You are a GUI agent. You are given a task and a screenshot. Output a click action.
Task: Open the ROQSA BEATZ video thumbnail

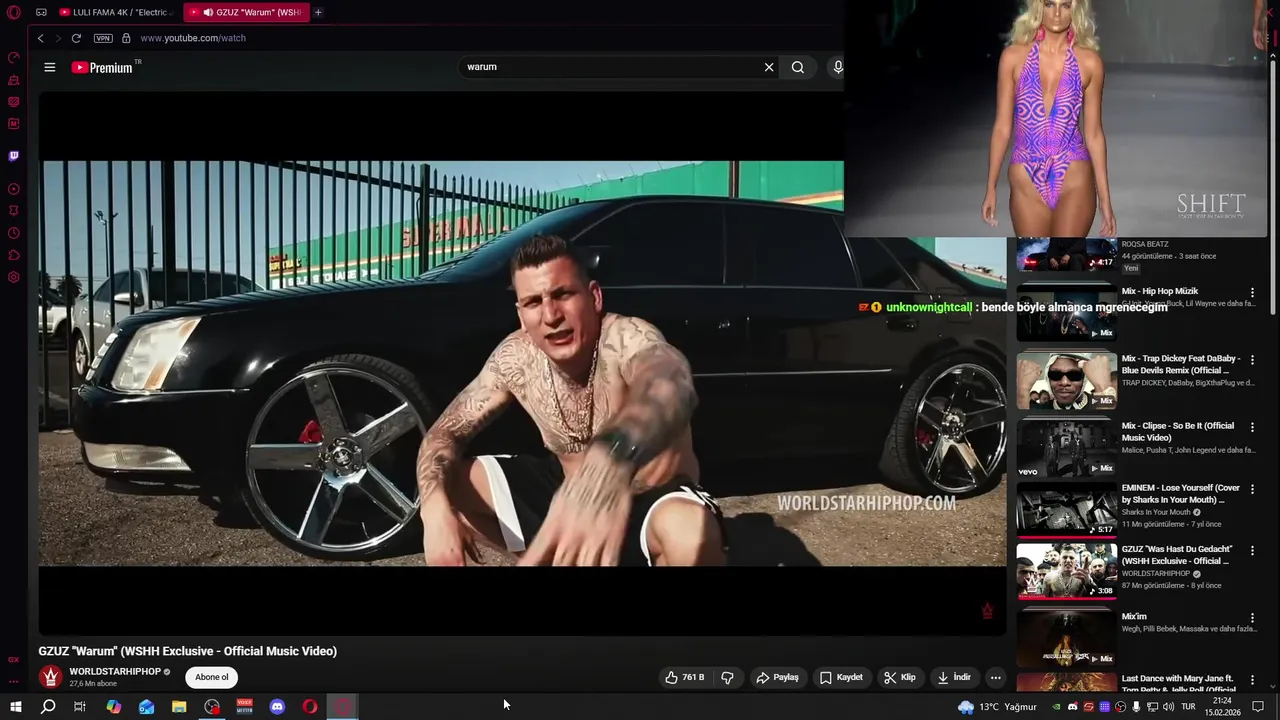click(x=1067, y=255)
